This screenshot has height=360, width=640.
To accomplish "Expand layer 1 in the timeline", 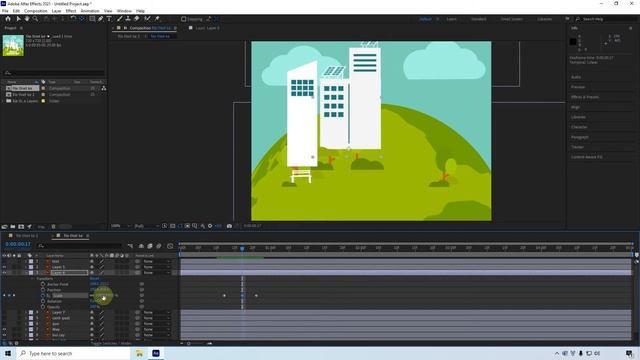I will pyautogui.click(x=26, y=261).
